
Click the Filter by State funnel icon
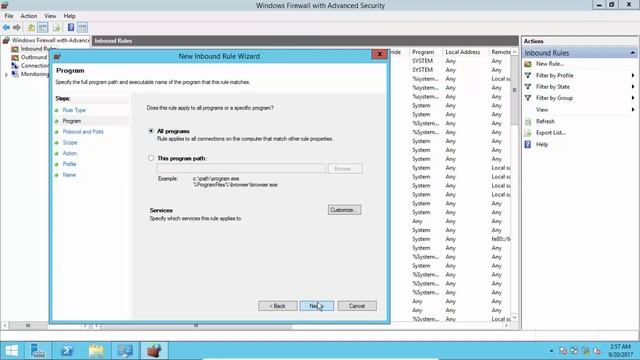(528, 87)
